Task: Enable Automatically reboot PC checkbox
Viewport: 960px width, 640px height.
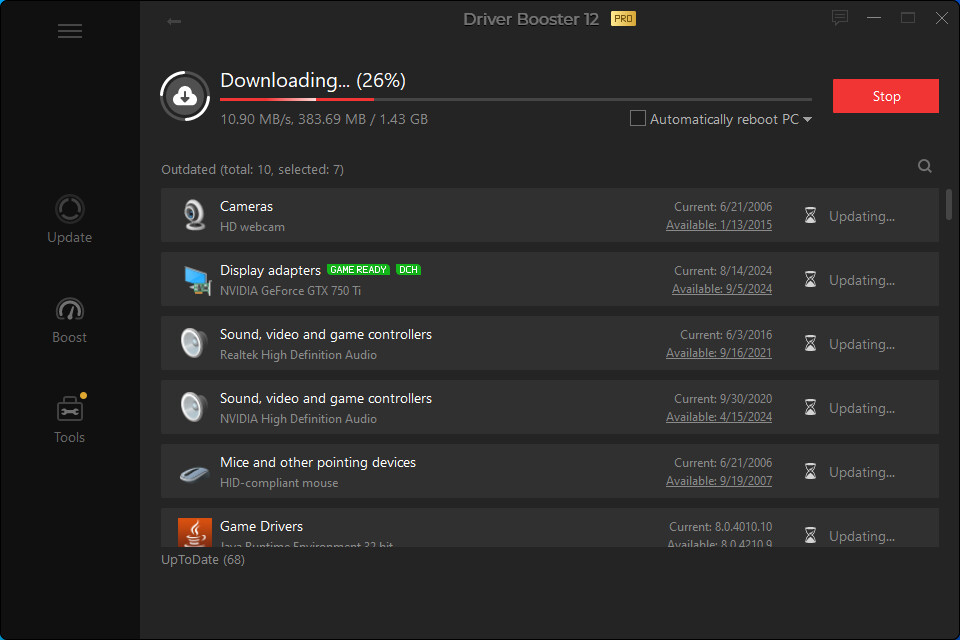Action: [x=638, y=119]
